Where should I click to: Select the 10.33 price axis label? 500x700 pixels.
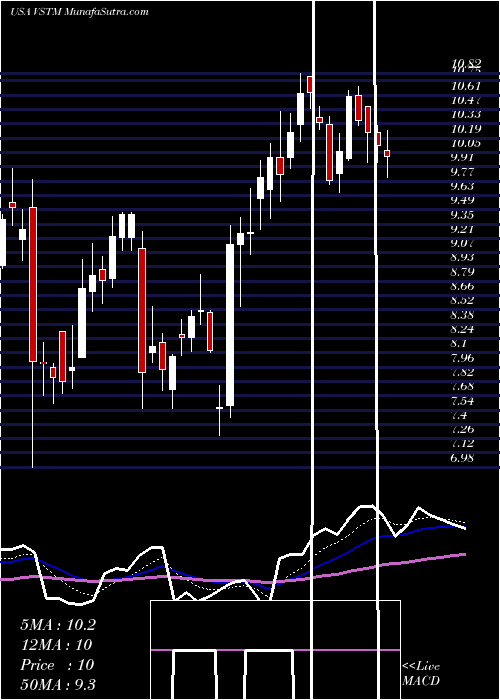coord(466,114)
